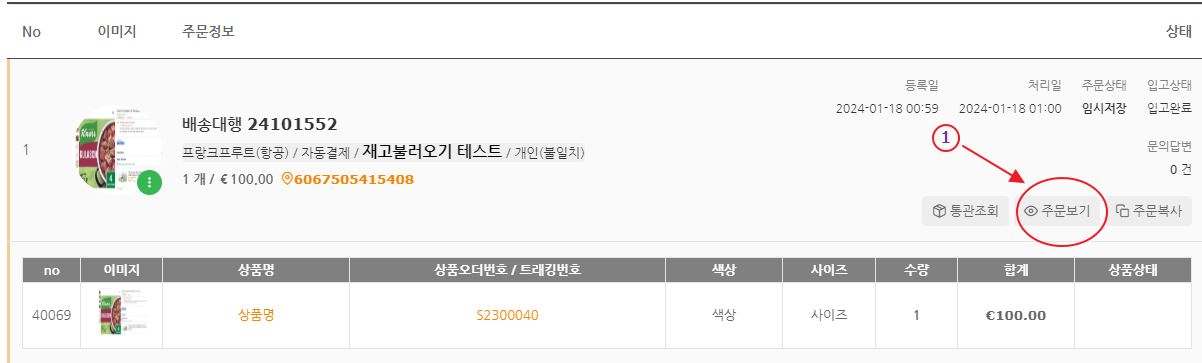Click order title 배송대행 24101552
Image resolution: width=1202 pixels, height=363 pixels.
260,124
